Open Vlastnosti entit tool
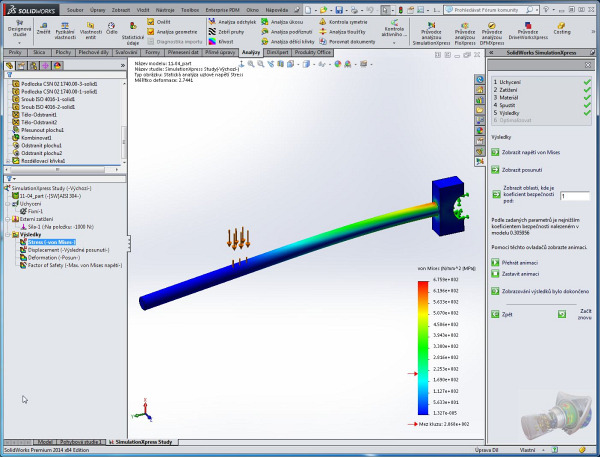Screen dimensions: 600x457 pos(90,30)
